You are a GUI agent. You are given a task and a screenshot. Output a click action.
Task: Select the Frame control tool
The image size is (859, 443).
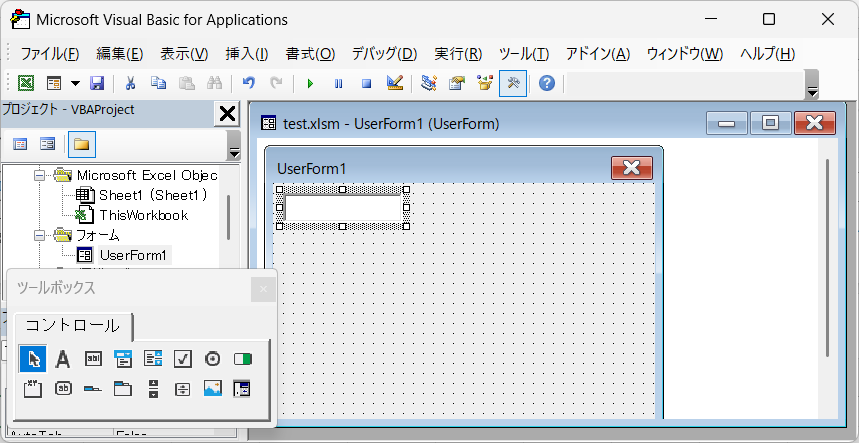click(33, 389)
